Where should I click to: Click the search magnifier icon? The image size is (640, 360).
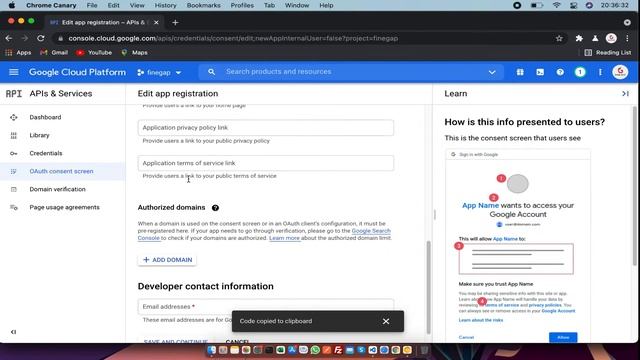pos(211,72)
